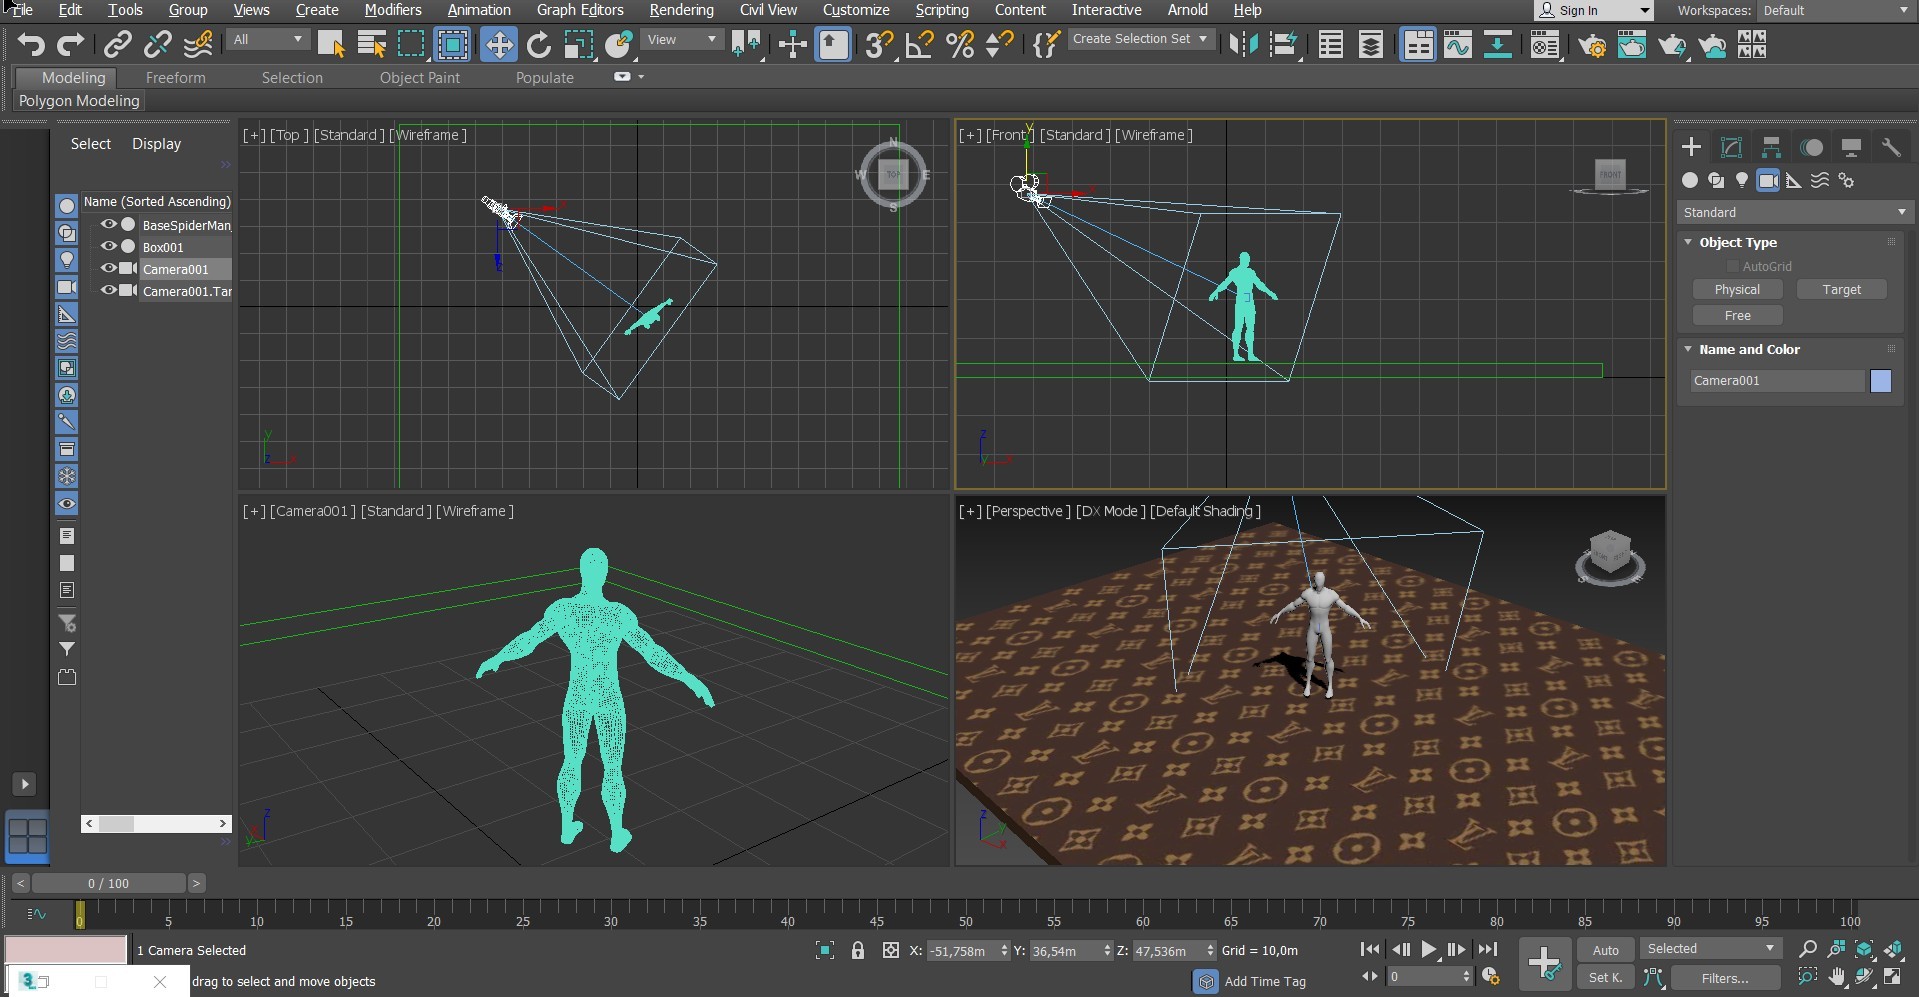Screen dimensions: 1919x997
Task: Toggle the 3D Snaps icon
Action: (879, 44)
